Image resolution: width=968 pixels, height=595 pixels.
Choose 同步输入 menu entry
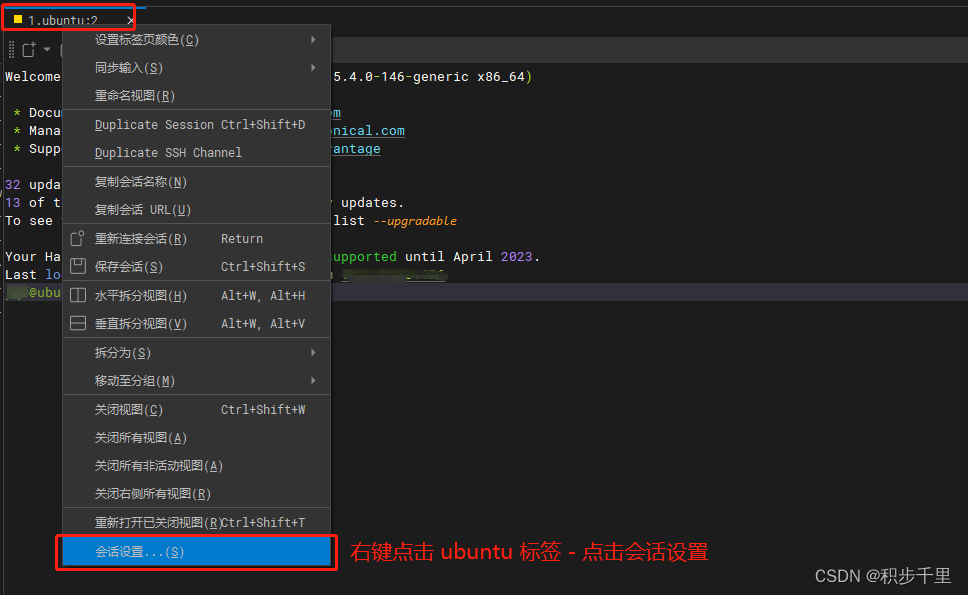(196, 68)
